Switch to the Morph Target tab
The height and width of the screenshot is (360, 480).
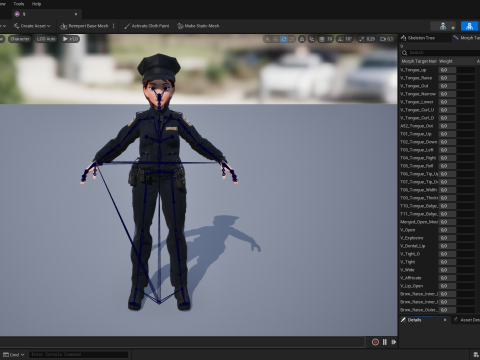467,38
